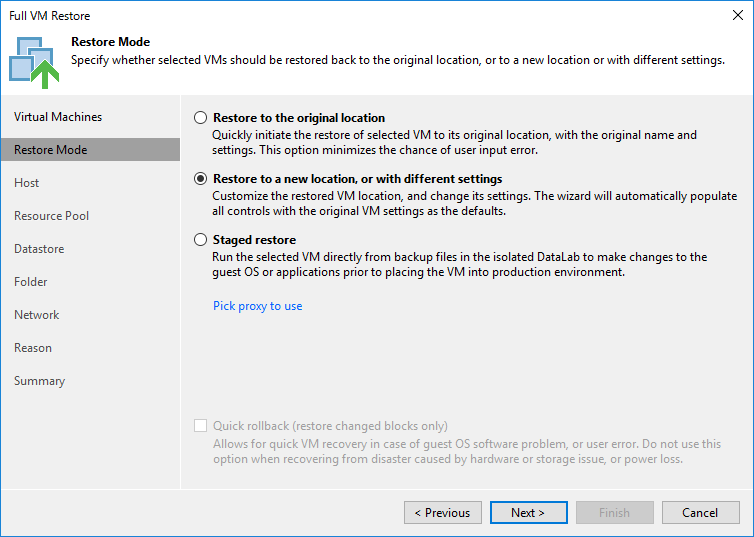This screenshot has height=537, width=754.
Task: Select Restore to the original location
Action: [x=201, y=118]
